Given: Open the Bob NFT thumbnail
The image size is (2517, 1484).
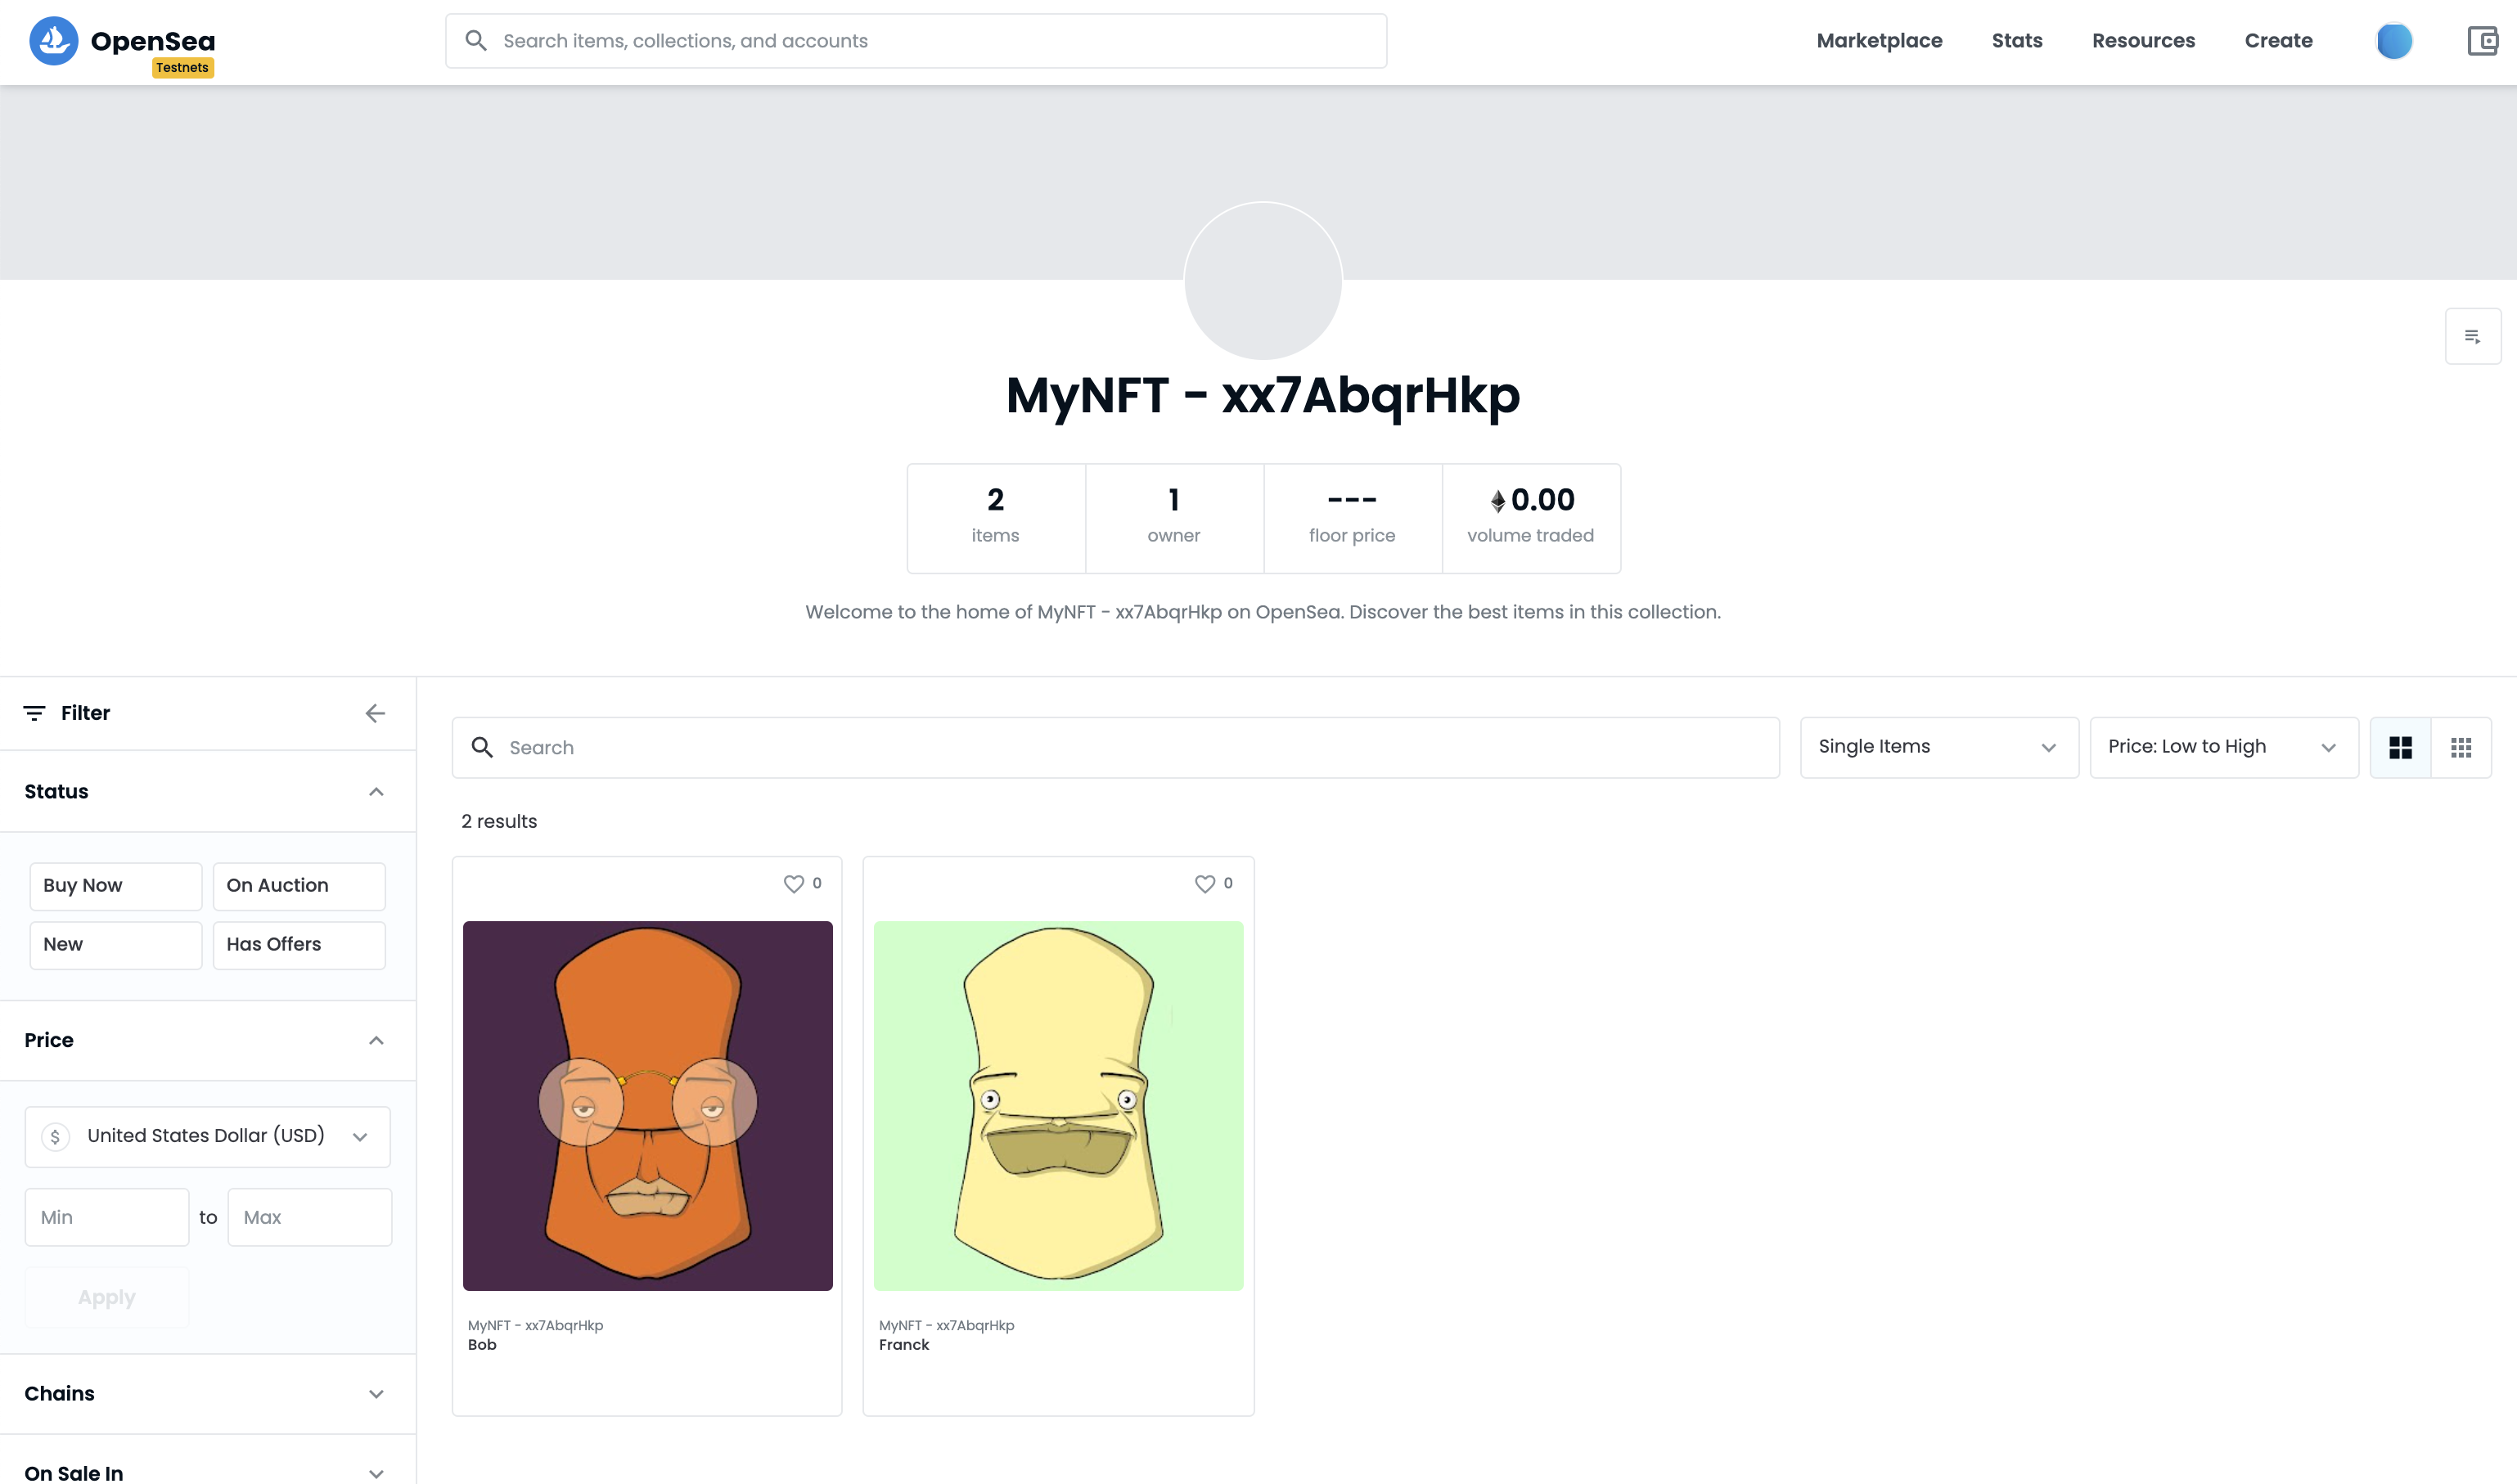Looking at the screenshot, I should click(647, 1105).
